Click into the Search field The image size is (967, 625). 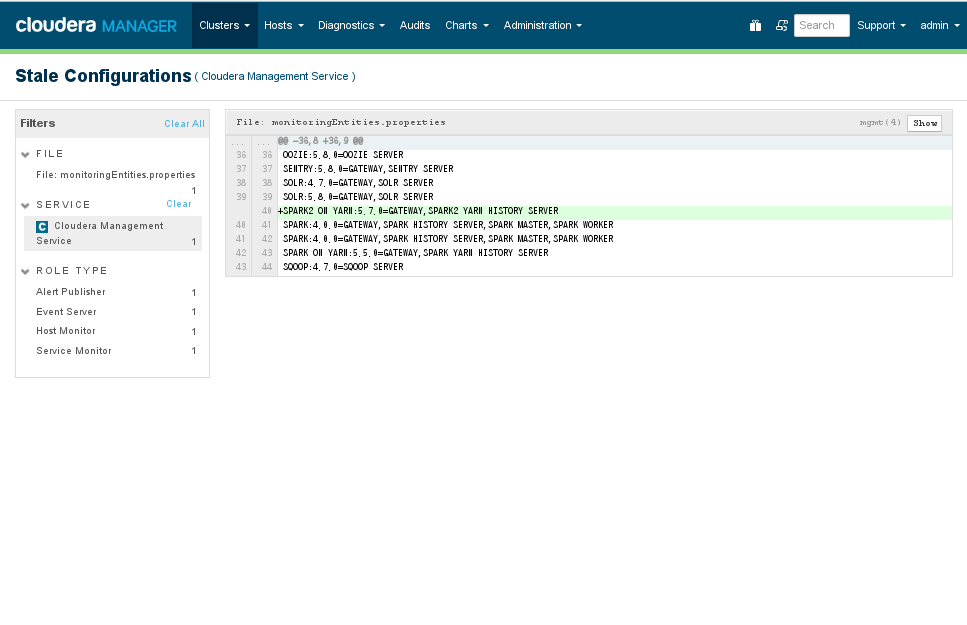tap(821, 25)
